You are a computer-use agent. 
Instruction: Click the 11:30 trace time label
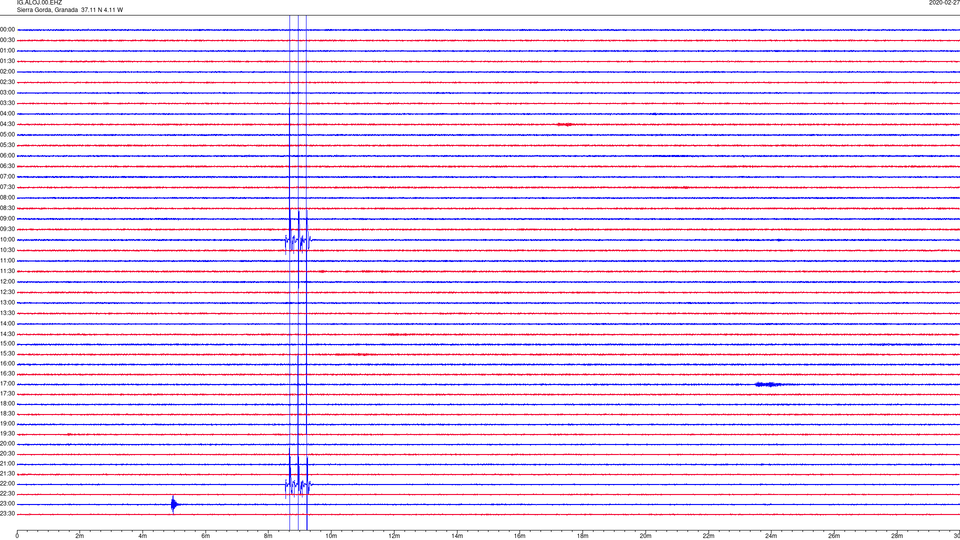click(7, 271)
